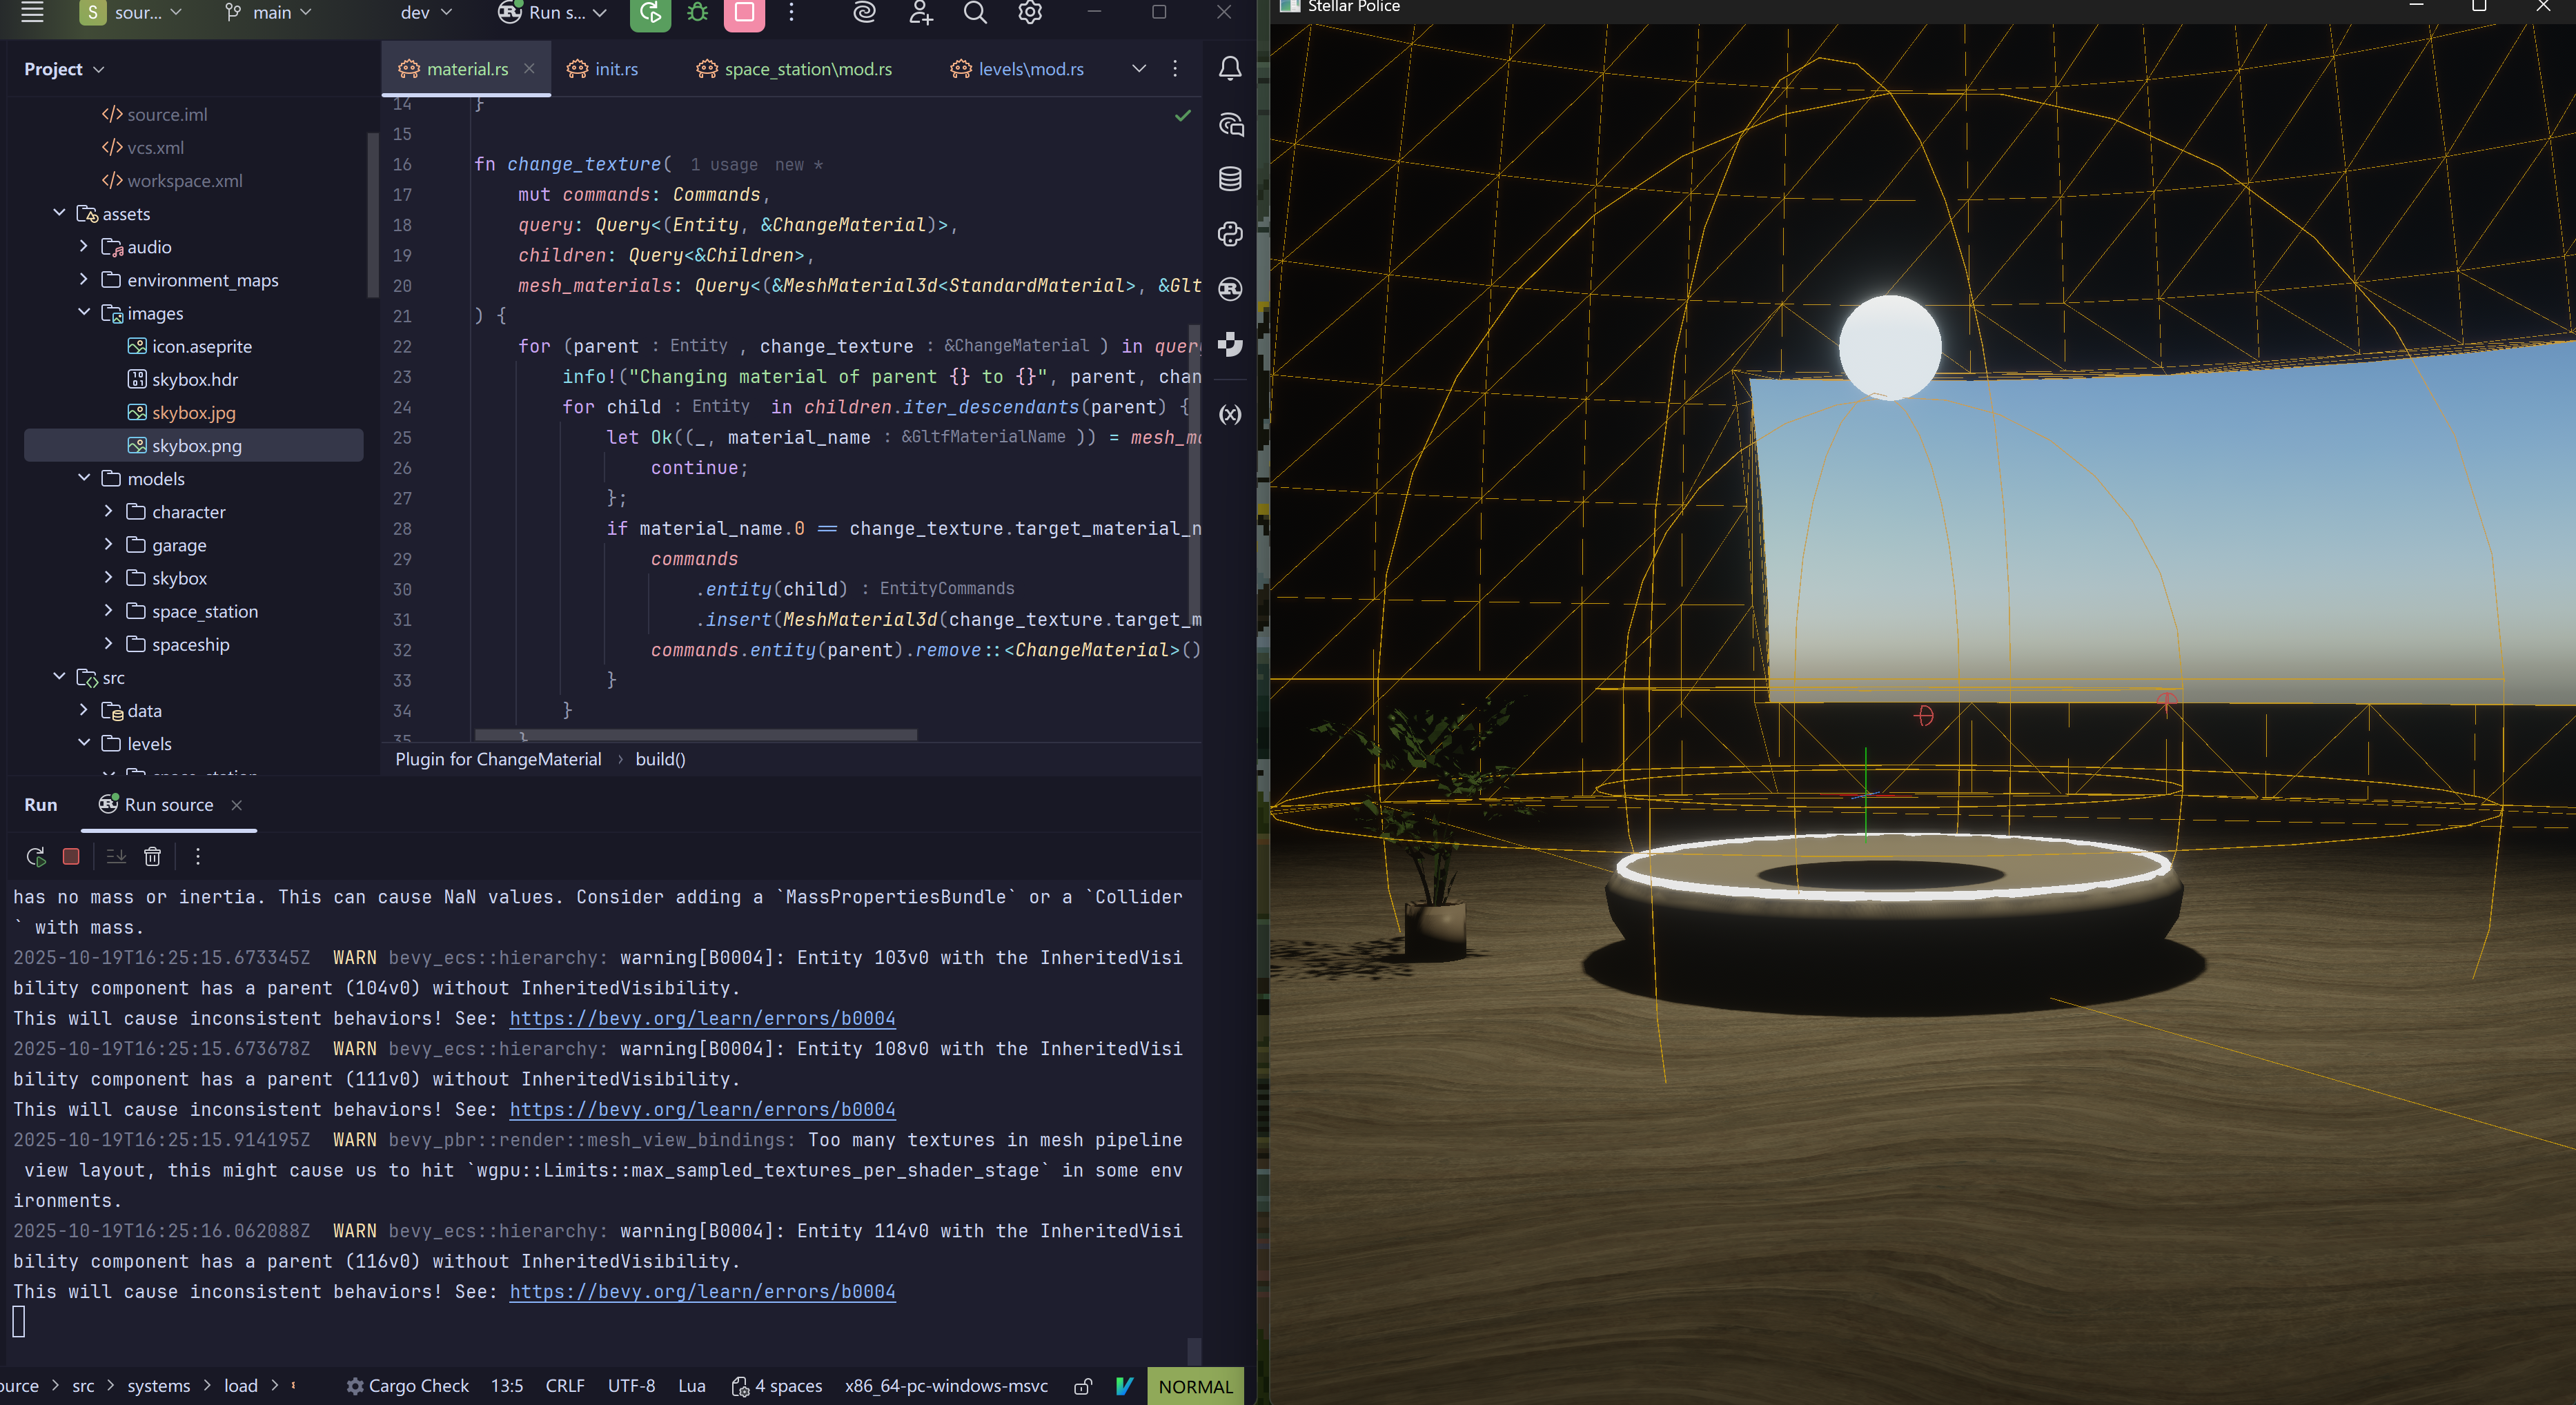Open the IDE settings gear icon
Screen dimensions: 2576x1405
[x=1029, y=13]
